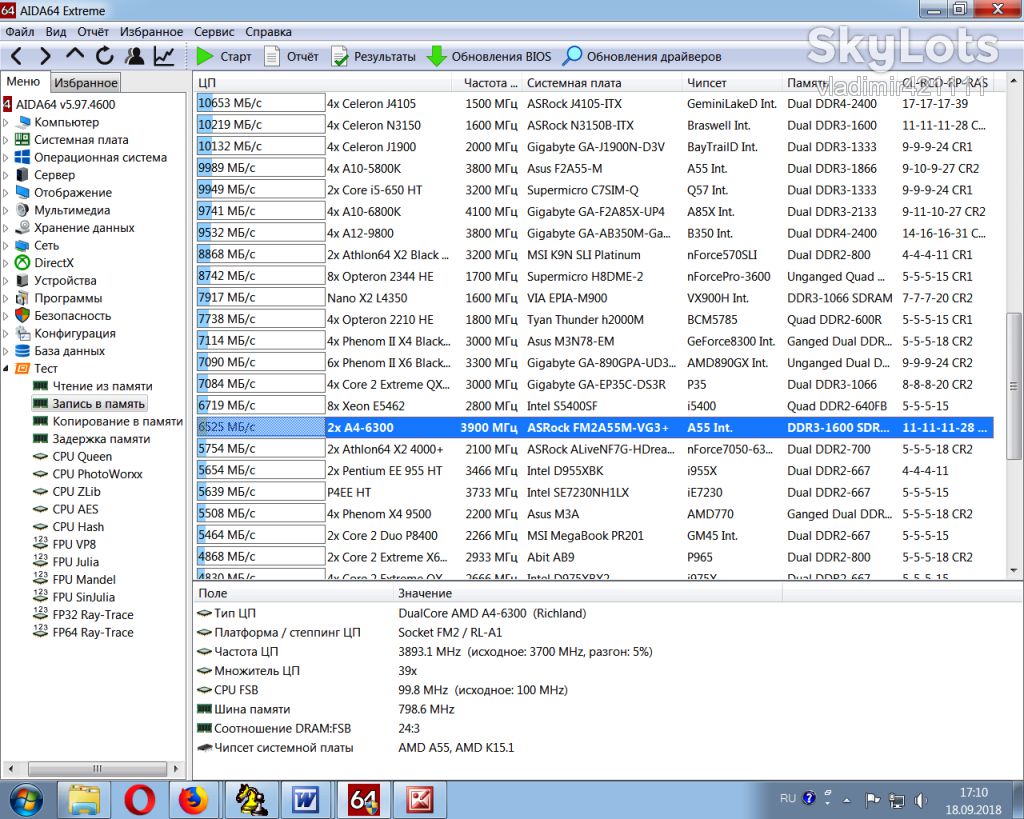1024x819 pixels.
Task: Click the green Старт play icon
Action: 205,56
